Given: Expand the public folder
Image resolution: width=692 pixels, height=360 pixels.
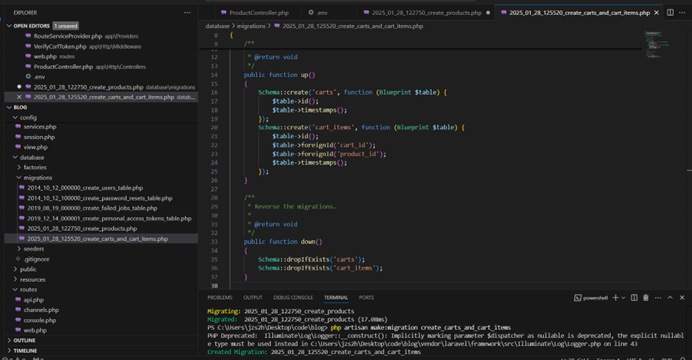Looking at the screenshot, I should tap(15, 269).
